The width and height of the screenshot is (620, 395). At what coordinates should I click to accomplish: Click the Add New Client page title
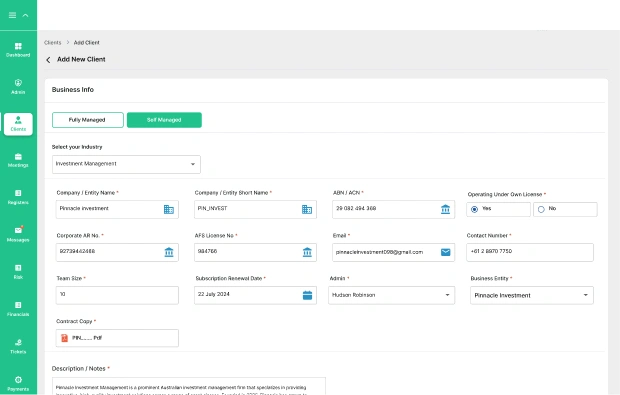[81, 59]
